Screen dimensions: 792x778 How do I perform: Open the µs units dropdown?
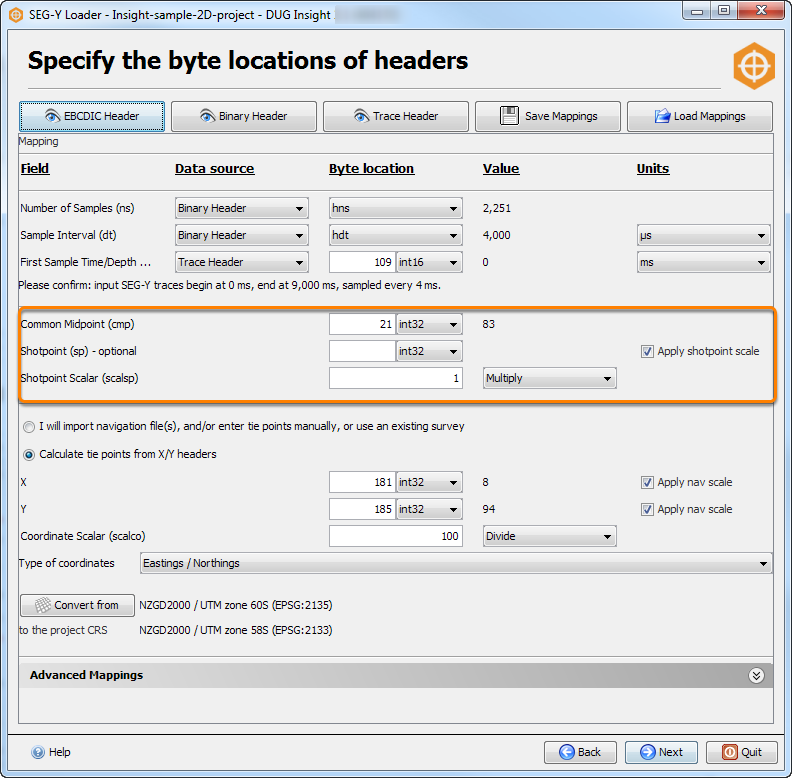click(x=704, y=235)
